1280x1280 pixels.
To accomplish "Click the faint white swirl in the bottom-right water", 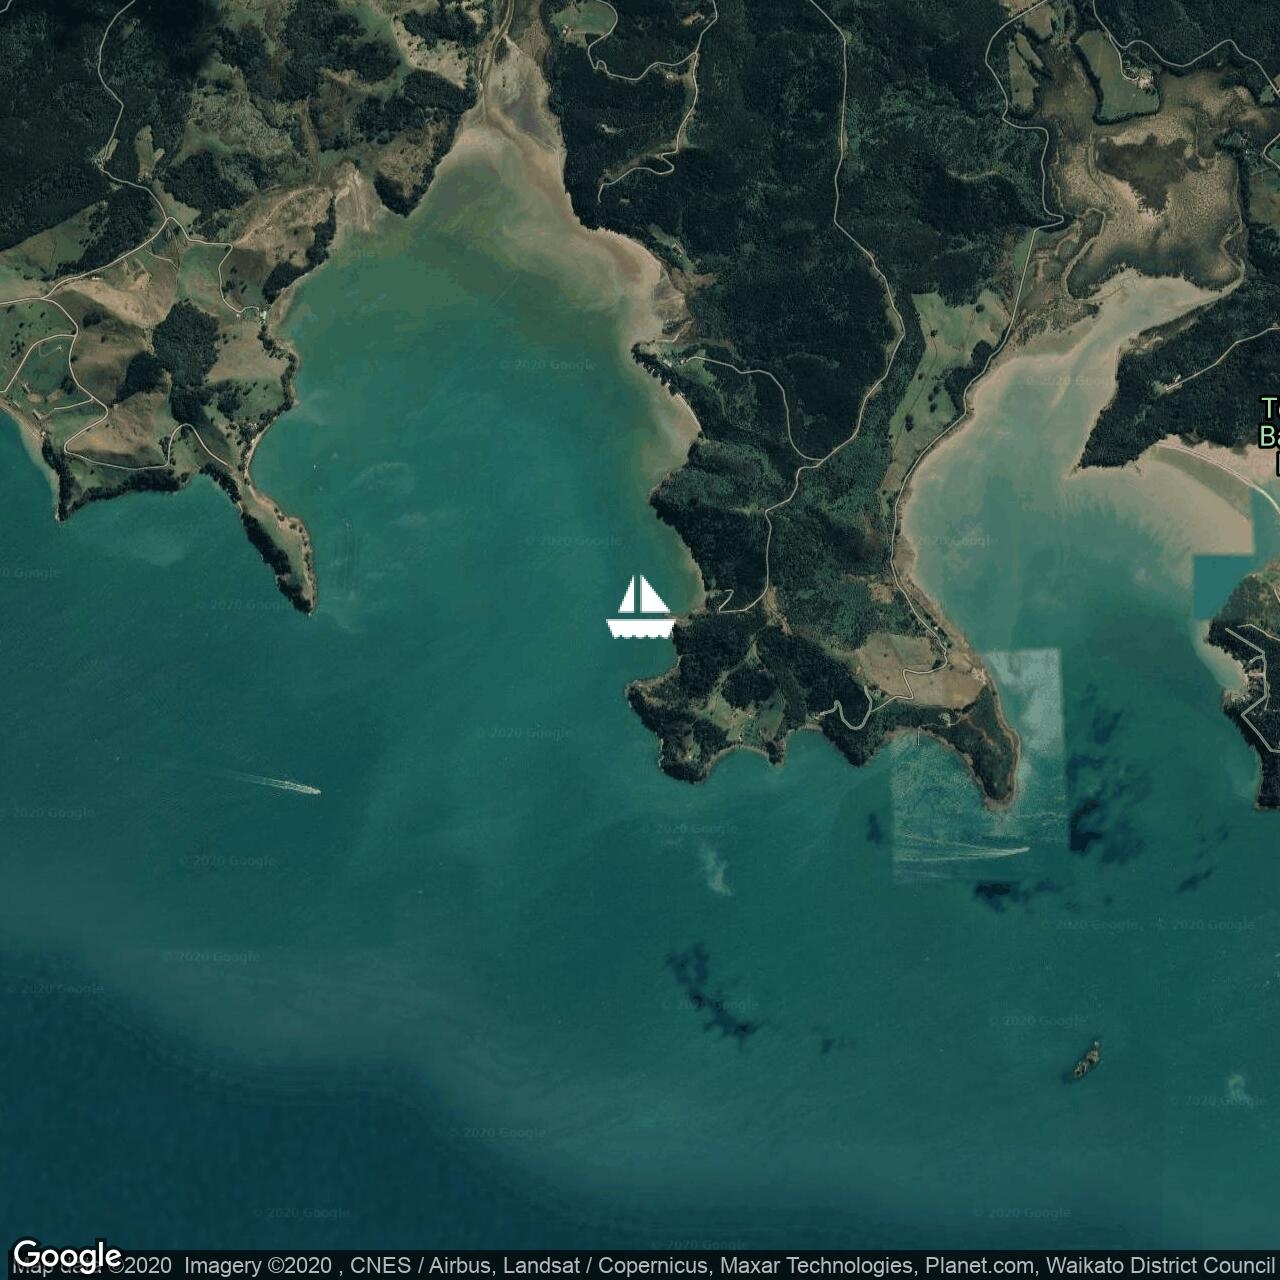I will click(1237, 1086).
